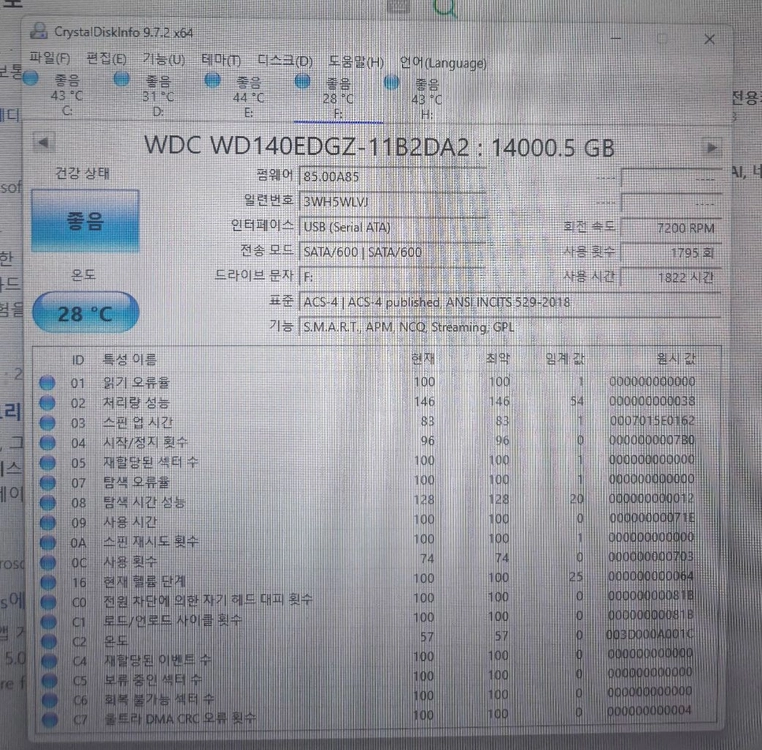This screenshot has width=762, height=750.
Task: Click the 현재 column header
Action: [423, 358]
